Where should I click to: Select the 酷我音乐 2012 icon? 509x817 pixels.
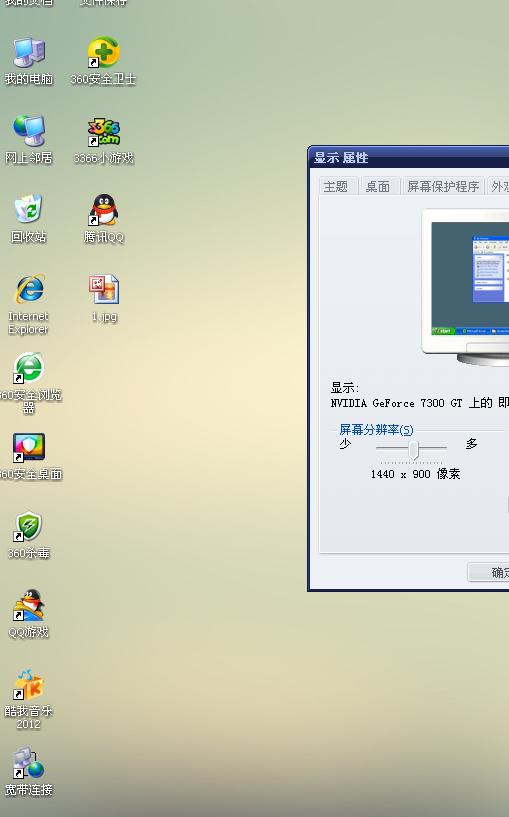pyautogui.click(x=29, y=684)
